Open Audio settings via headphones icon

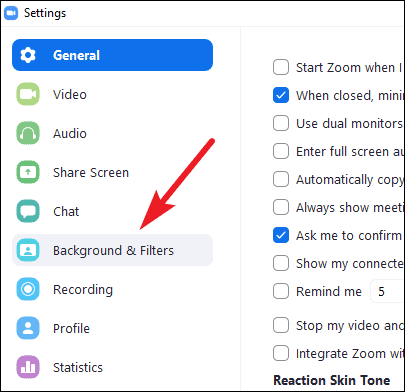(28, 133)
